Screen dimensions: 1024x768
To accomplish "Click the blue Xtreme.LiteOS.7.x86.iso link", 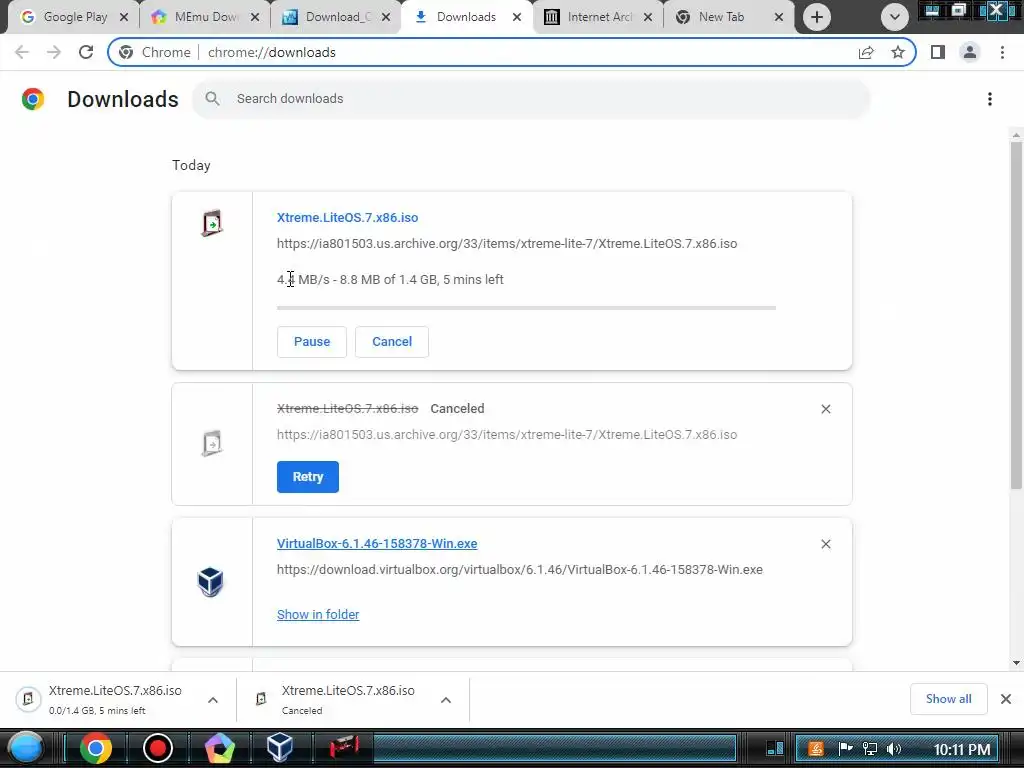I will click(347, 217).
